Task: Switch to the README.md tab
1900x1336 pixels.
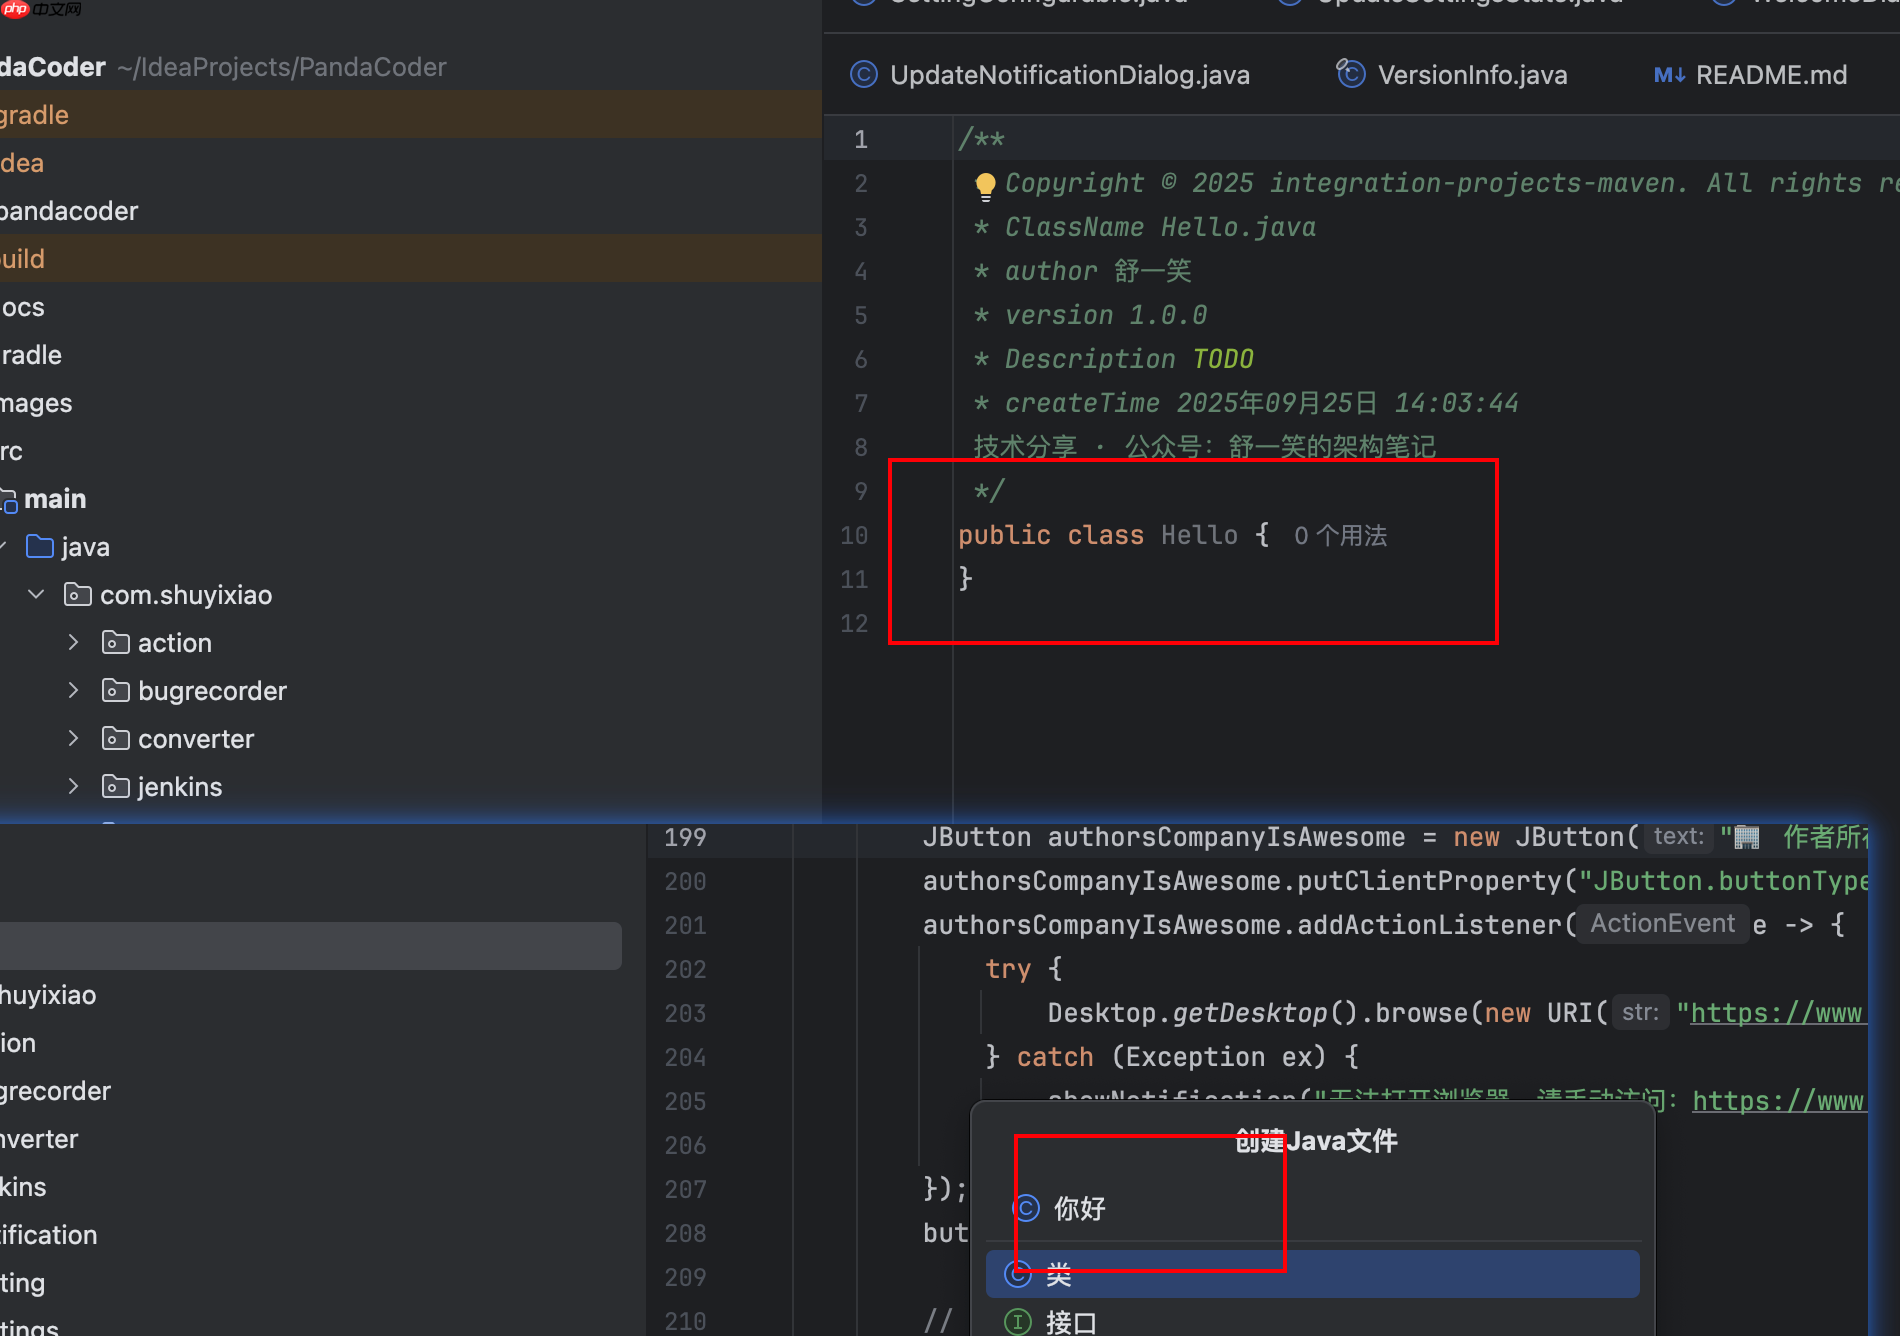Action: coord(1771,74)
